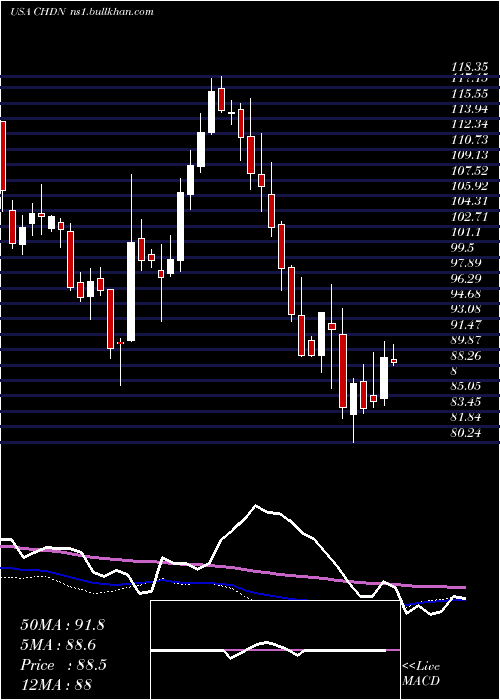Select the 109.13 price level label
The image size is (500, 700).
click(470, 155)
